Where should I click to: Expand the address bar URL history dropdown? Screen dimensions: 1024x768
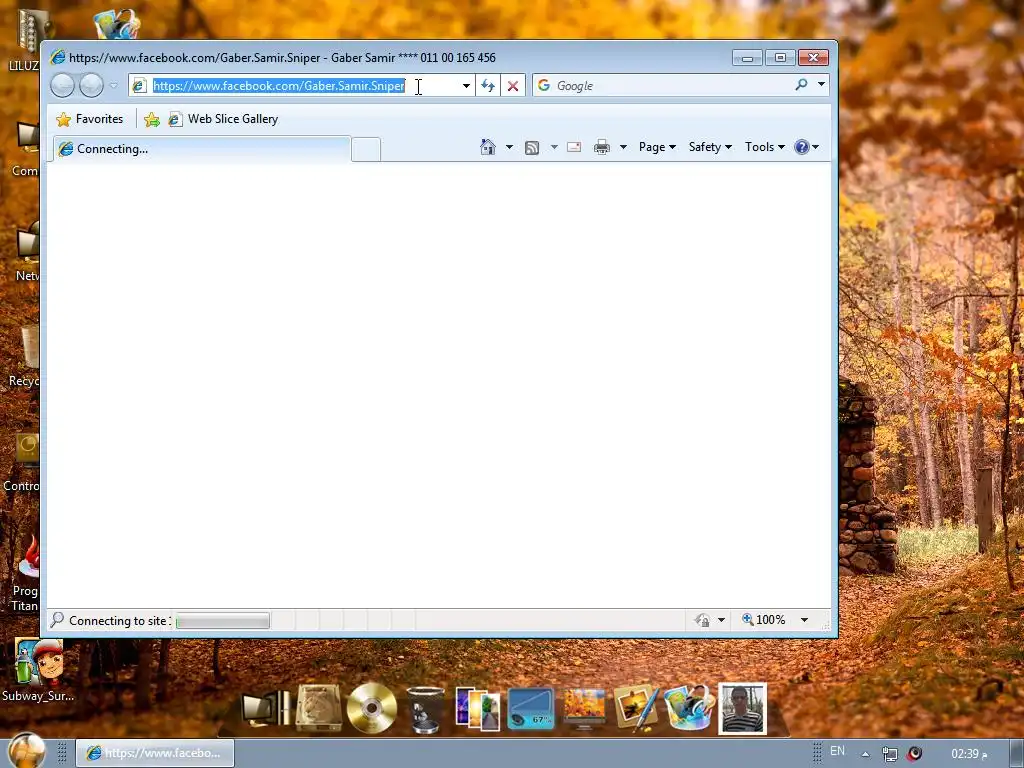(466, 86)
